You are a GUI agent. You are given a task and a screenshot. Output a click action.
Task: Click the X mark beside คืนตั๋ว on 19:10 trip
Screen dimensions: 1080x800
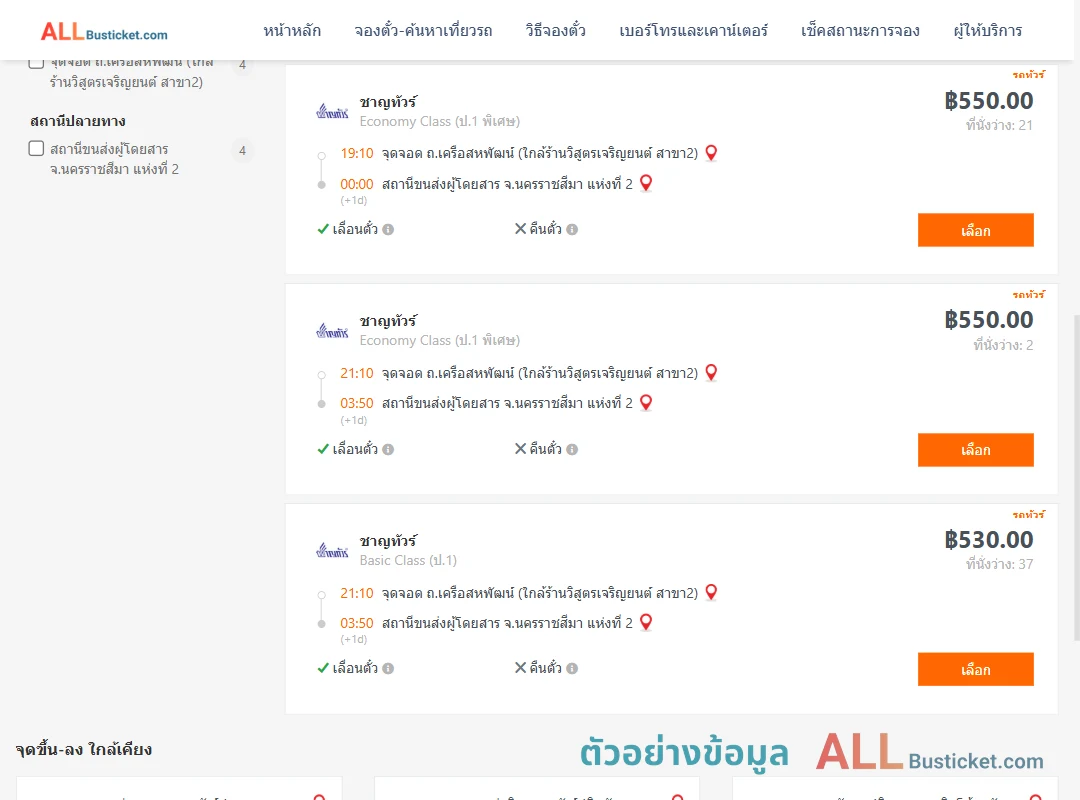click(x=521, y=229)
